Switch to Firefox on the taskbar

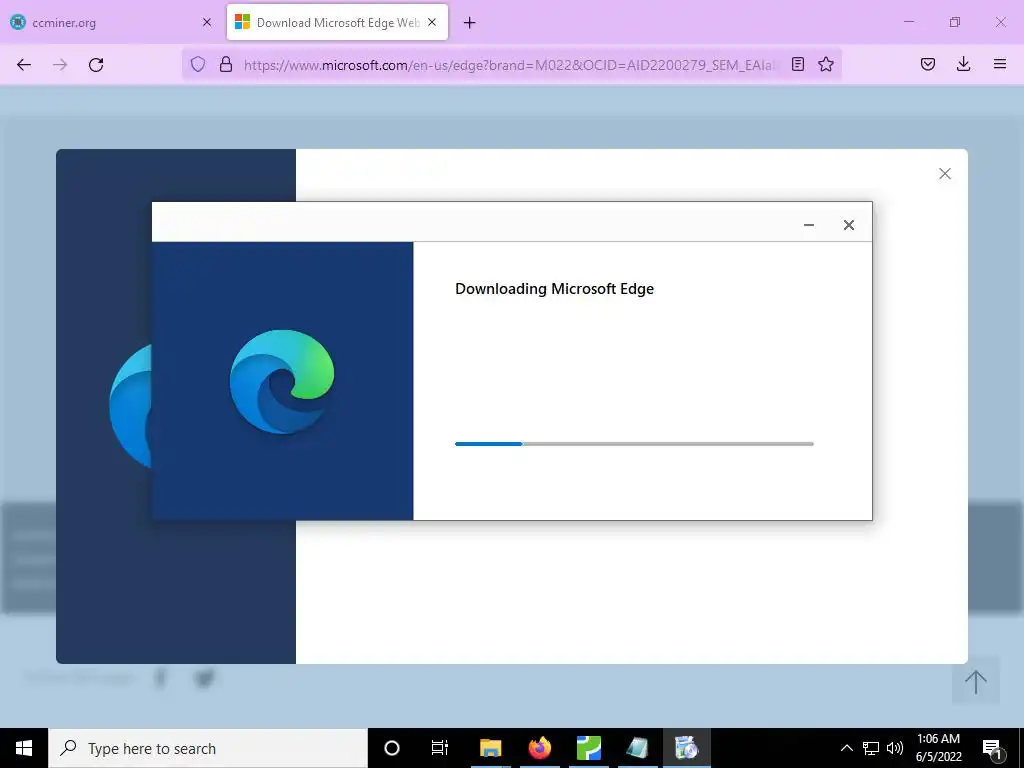coord(539,748)
